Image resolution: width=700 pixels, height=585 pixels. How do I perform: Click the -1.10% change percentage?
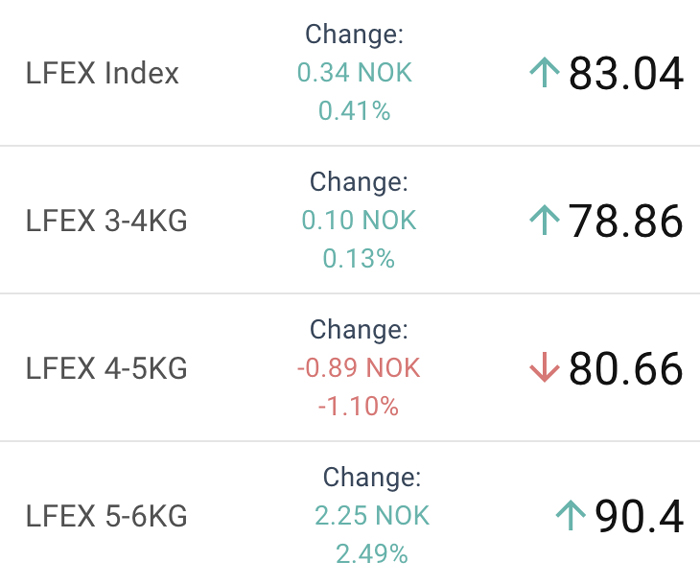pos(358,406)
